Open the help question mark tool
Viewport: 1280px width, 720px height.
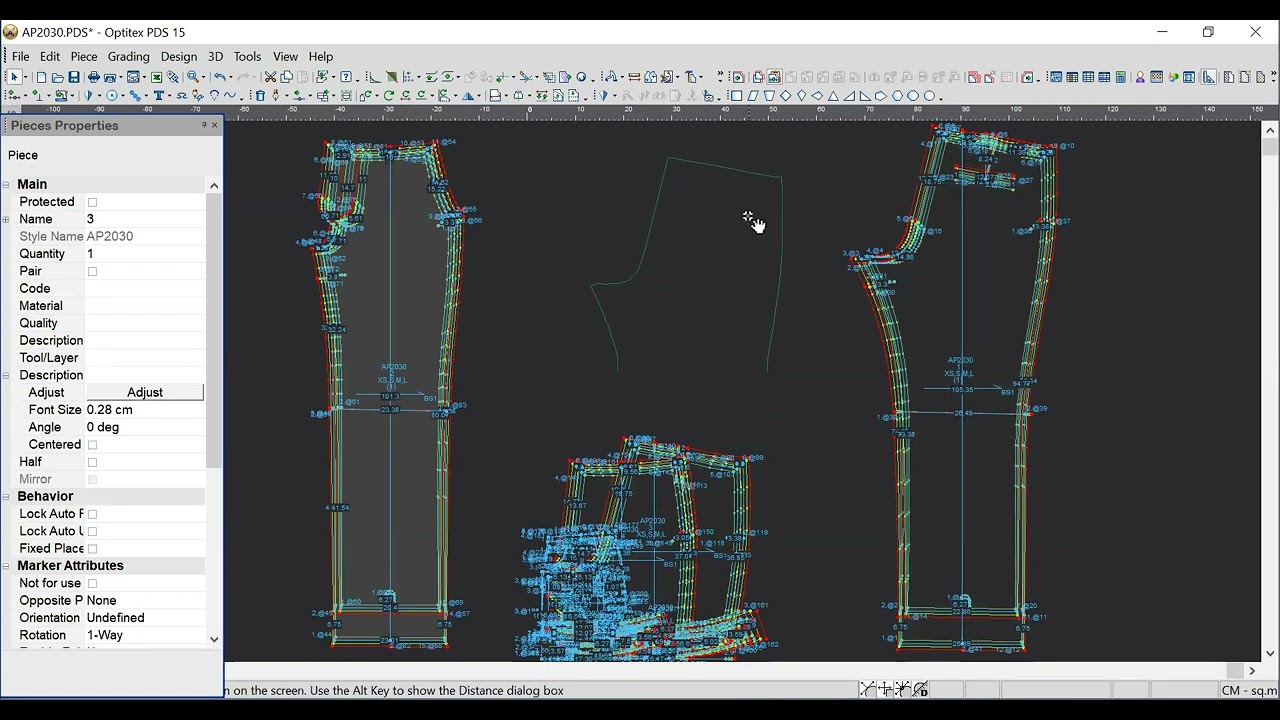(346, 77)
